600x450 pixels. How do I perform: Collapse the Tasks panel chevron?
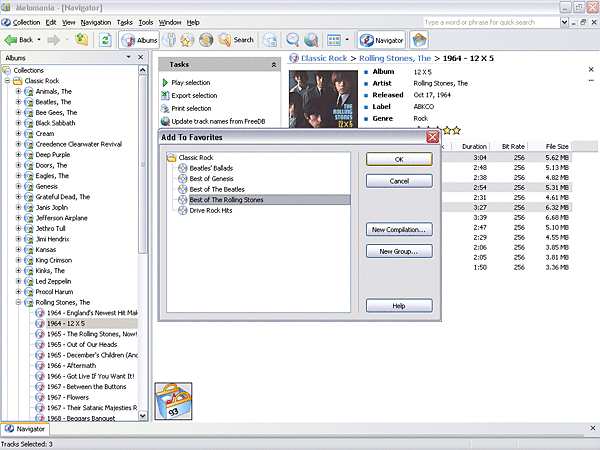(x=274, y=64)
